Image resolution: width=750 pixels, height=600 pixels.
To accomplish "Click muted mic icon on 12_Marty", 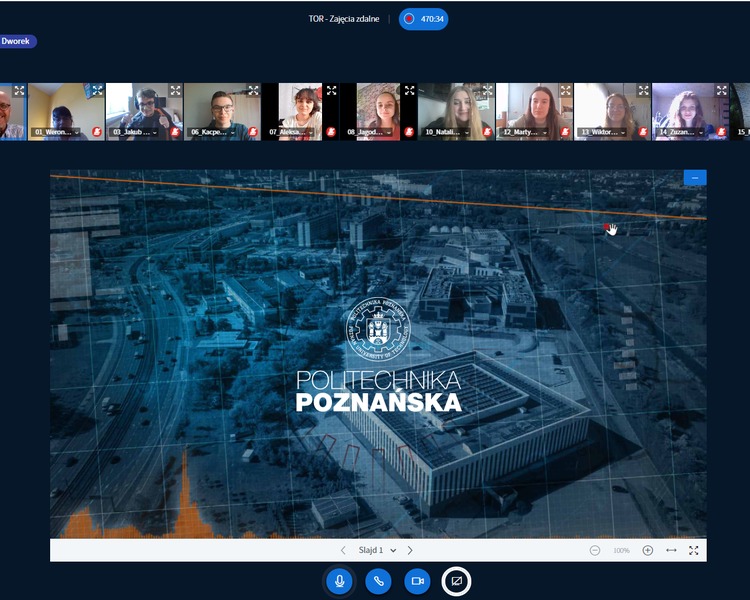I will pos(565,132).
